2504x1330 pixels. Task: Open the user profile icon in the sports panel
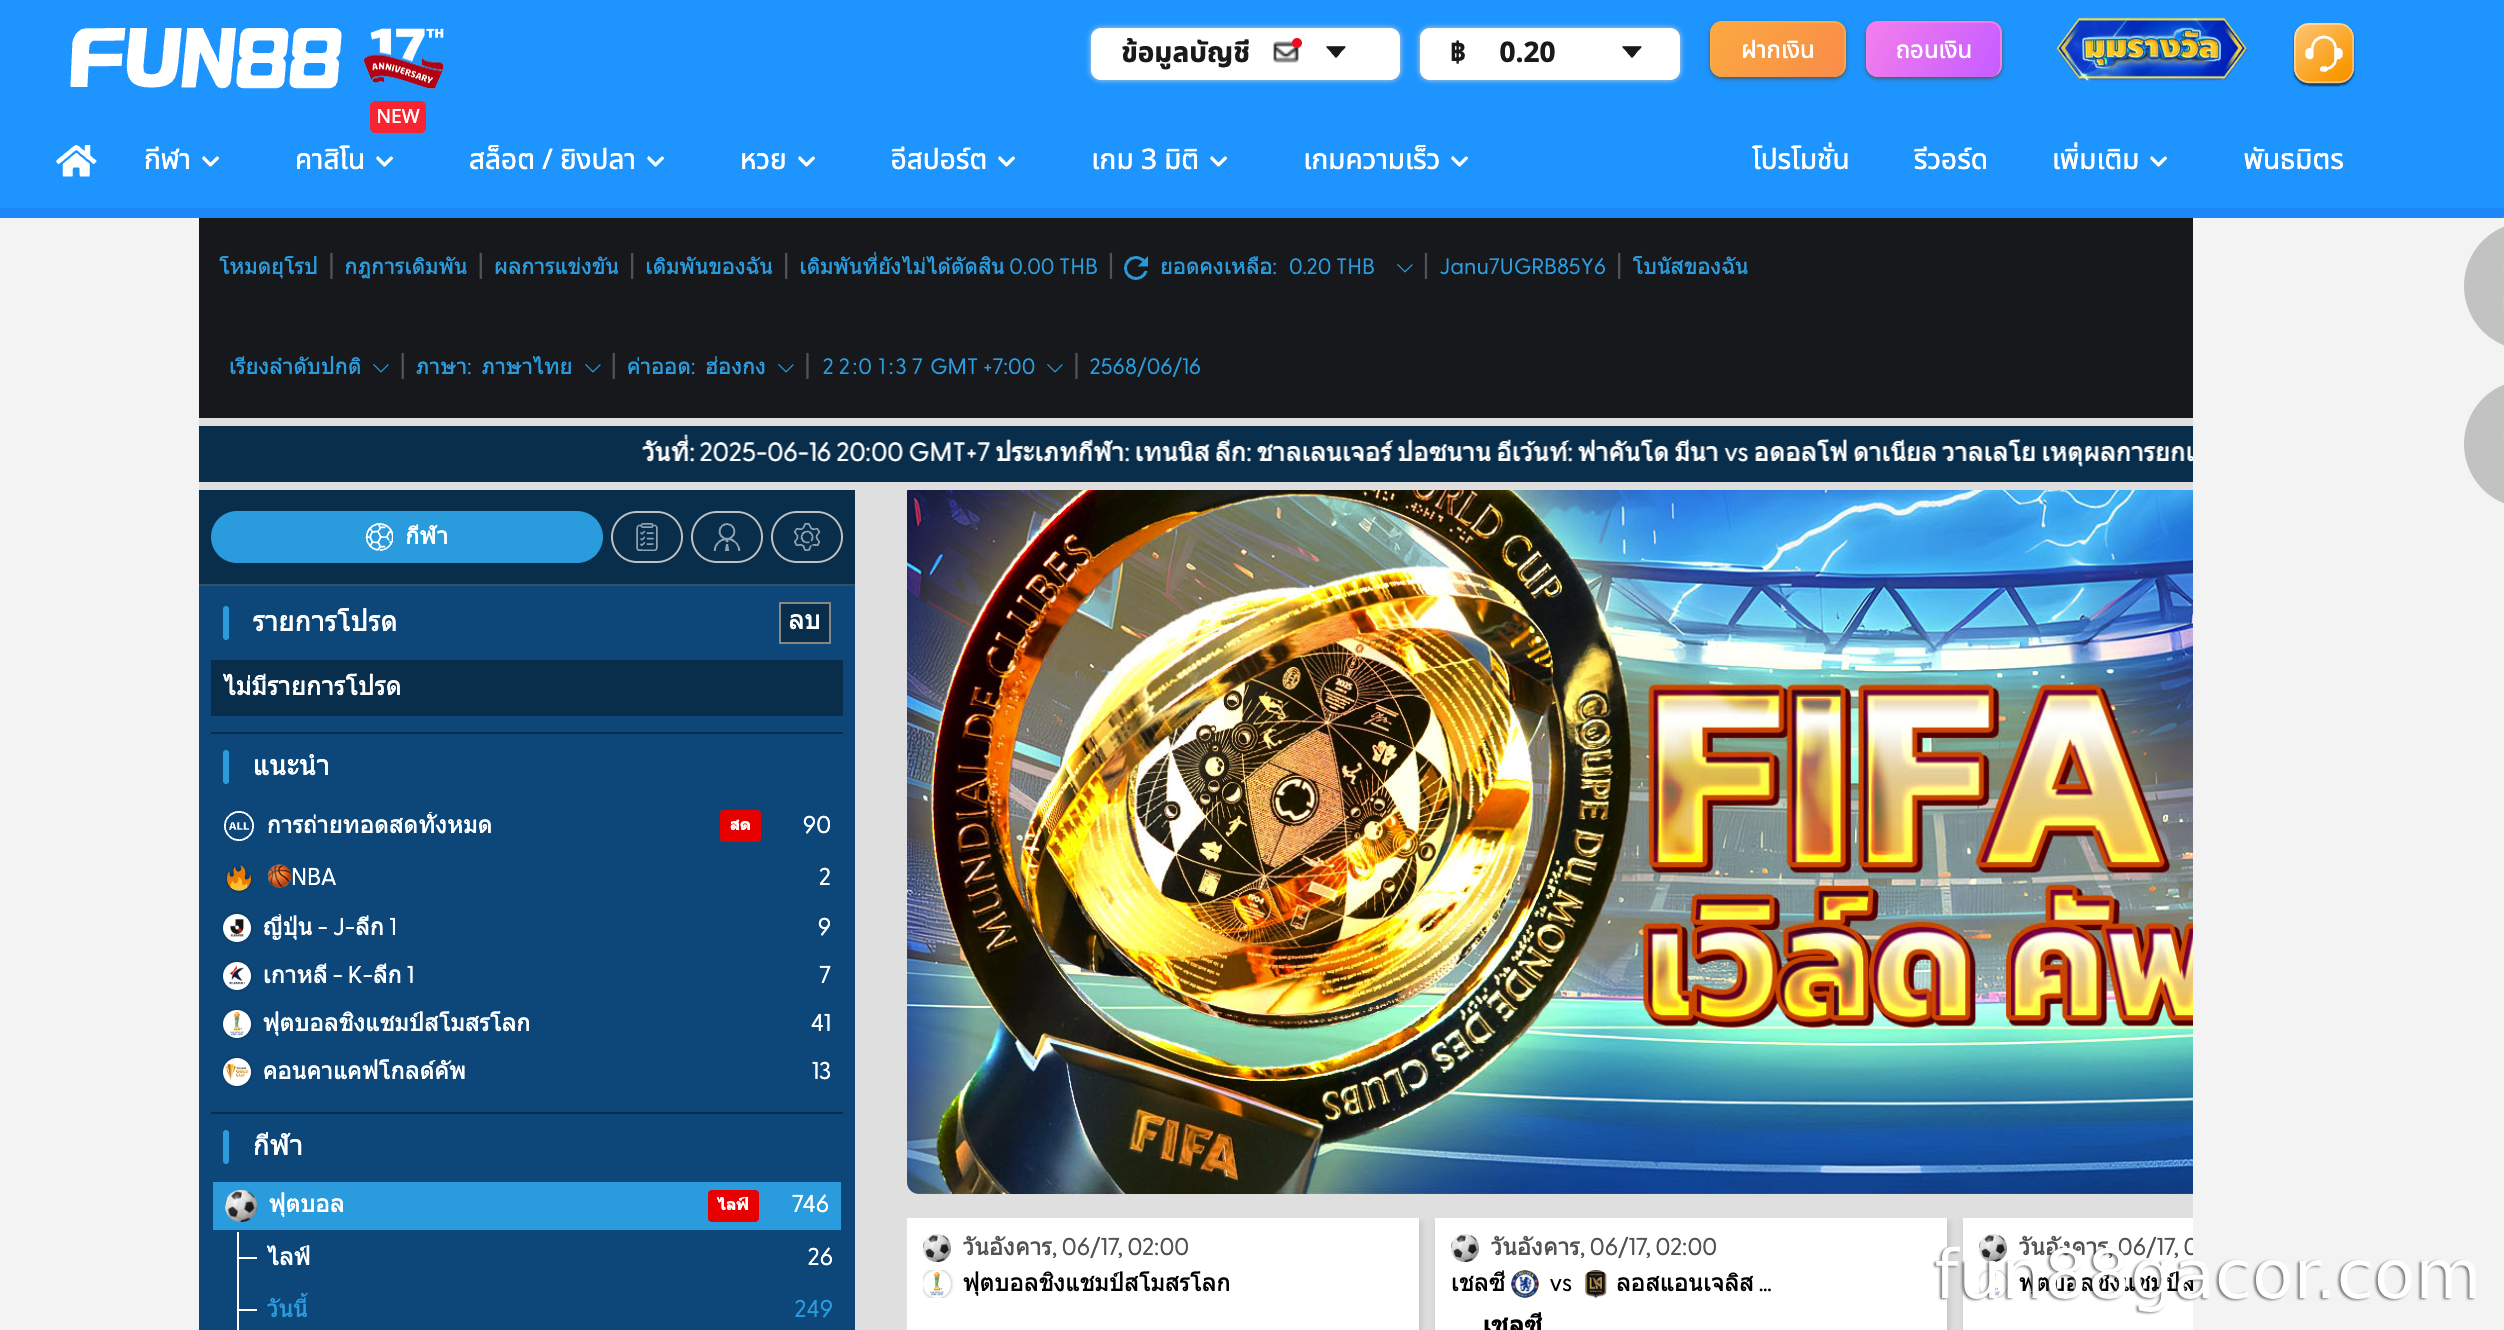[x=727, y=537]
